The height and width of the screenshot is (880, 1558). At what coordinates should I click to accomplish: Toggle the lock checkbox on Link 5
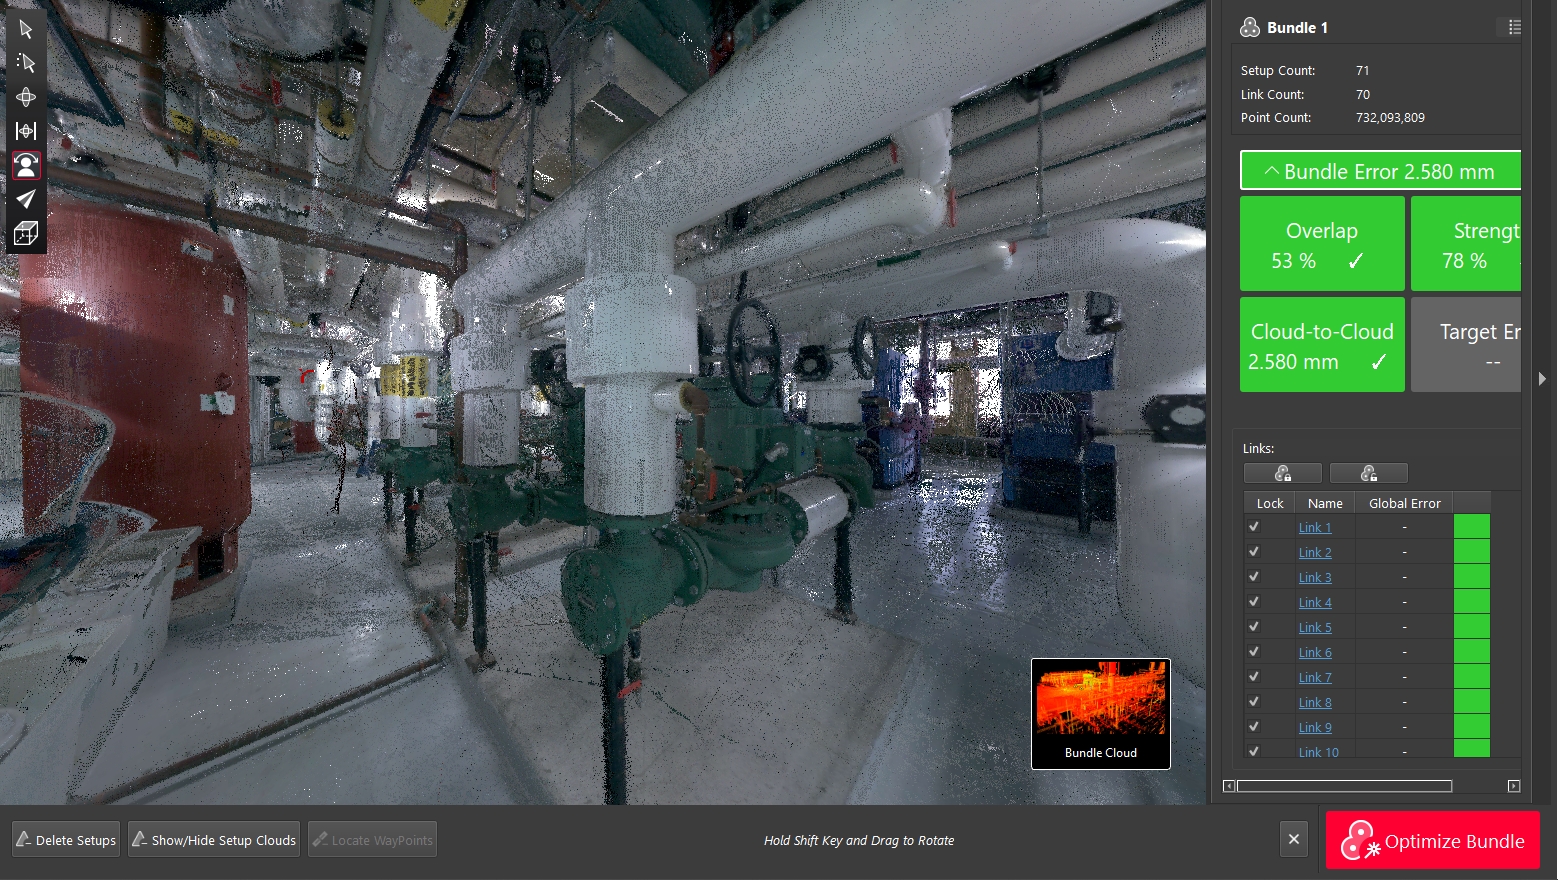[1254, 626]
